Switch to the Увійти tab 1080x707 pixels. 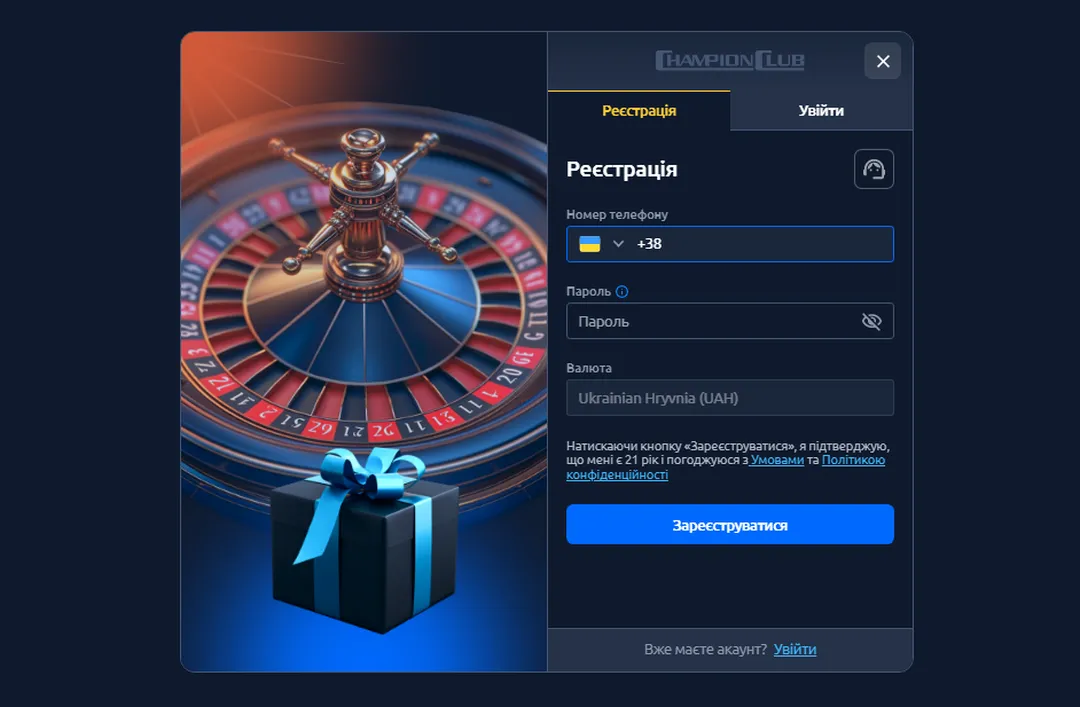(x=821, y=110)
